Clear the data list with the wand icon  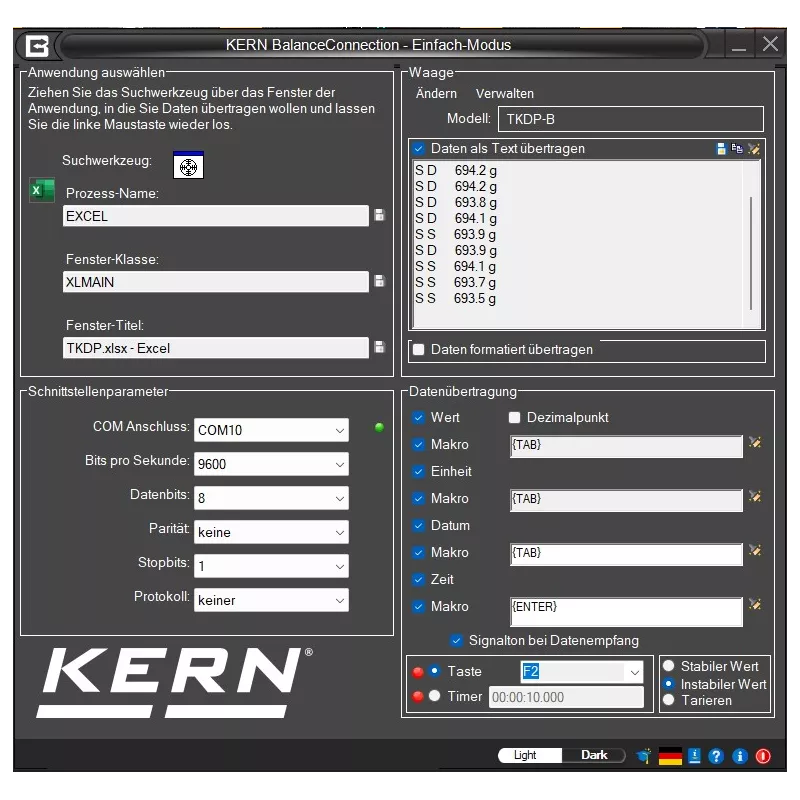[x=753, y=149]
